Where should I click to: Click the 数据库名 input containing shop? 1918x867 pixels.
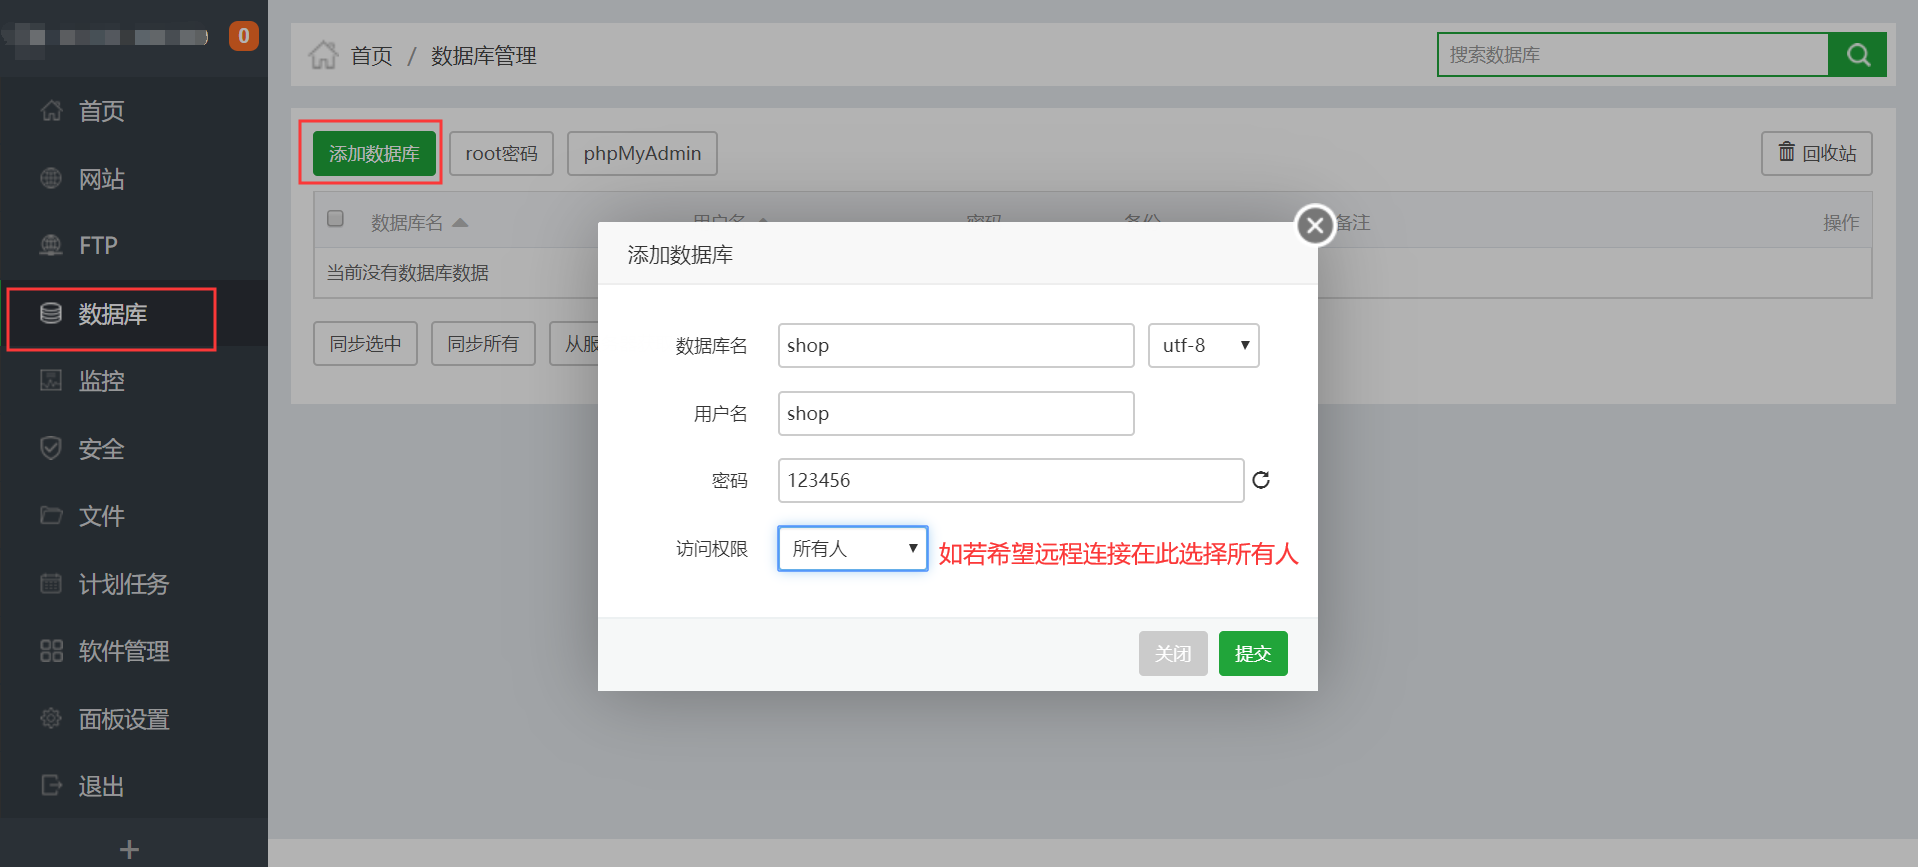[956, 345]
